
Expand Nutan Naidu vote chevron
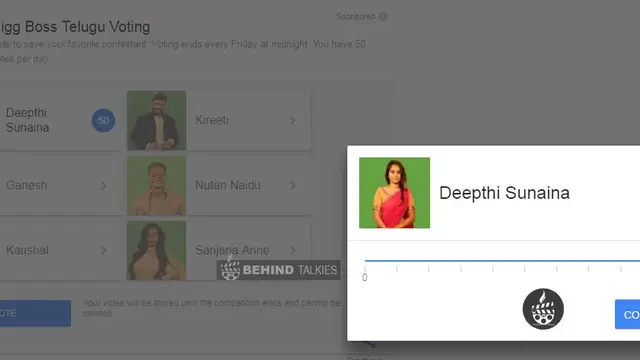[293, 185]
